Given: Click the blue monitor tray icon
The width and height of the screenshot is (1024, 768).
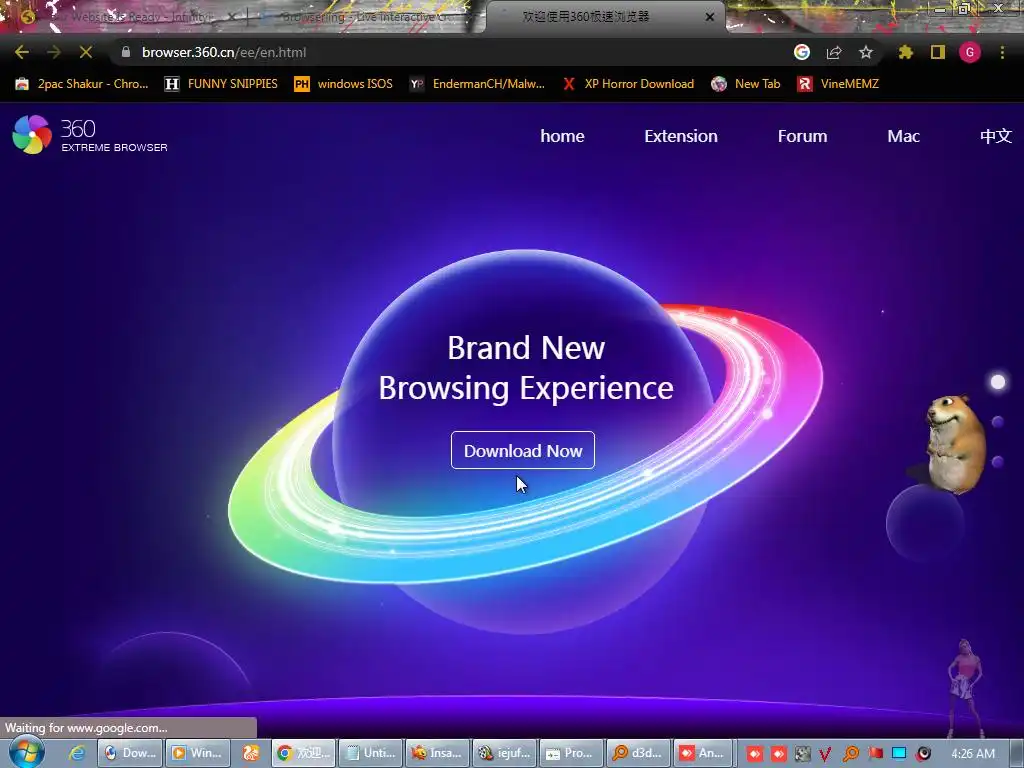Looking at the screenshot, I should [899, 754].
